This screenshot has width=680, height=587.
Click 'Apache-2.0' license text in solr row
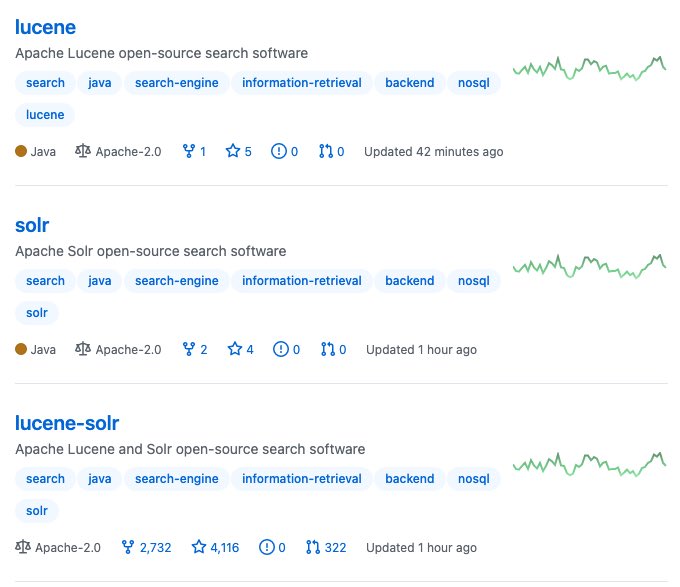(128, 349)
